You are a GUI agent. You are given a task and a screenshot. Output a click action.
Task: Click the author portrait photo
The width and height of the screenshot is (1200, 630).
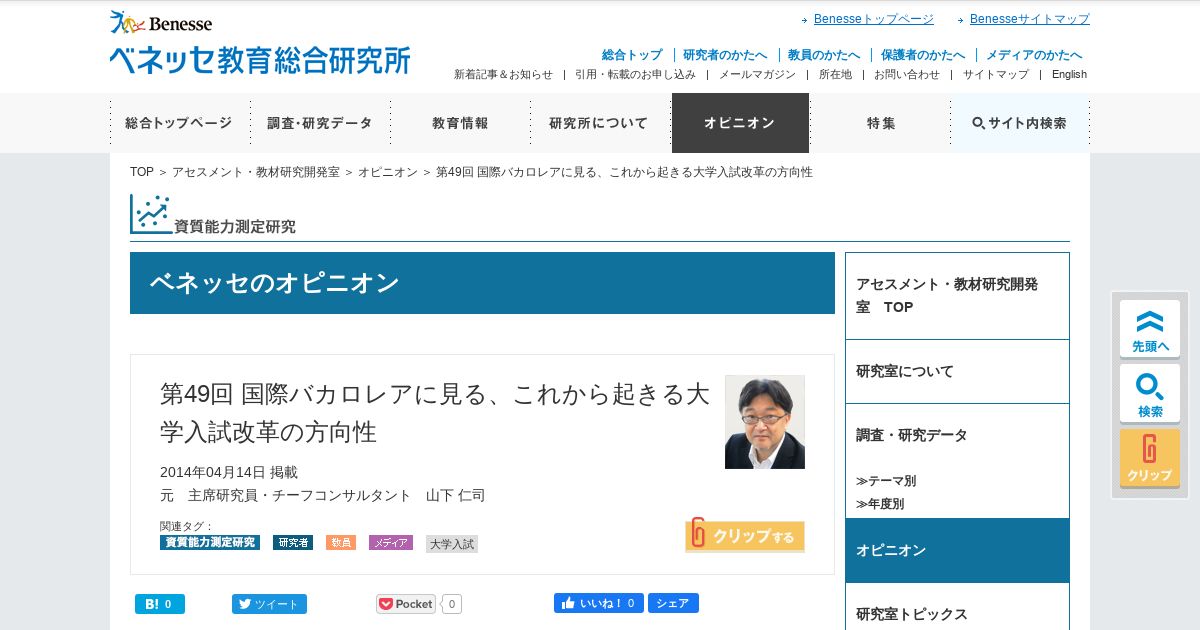(765, 422)
